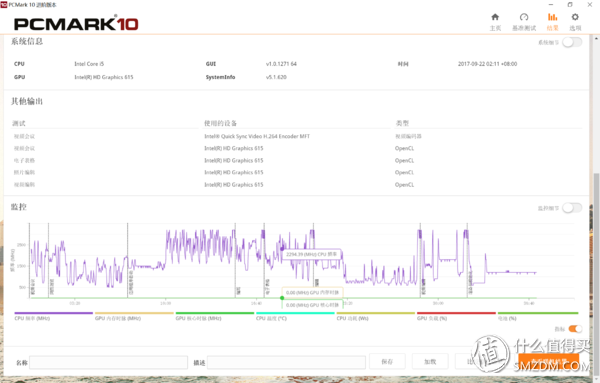The width and height of the screenshot is (600, 383).
Task: Select the CPU temperature legend
Action: 271,318
